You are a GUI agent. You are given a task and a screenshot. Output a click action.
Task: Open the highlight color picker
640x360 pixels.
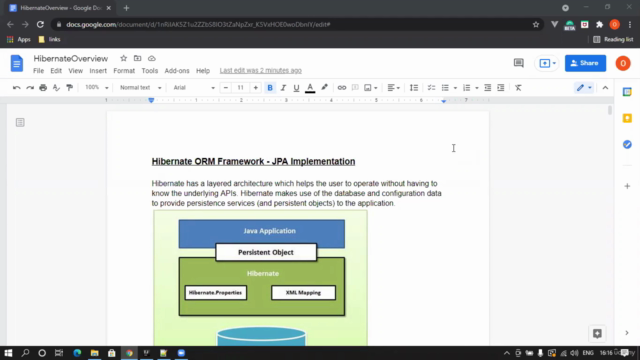(x=324, y=87)
